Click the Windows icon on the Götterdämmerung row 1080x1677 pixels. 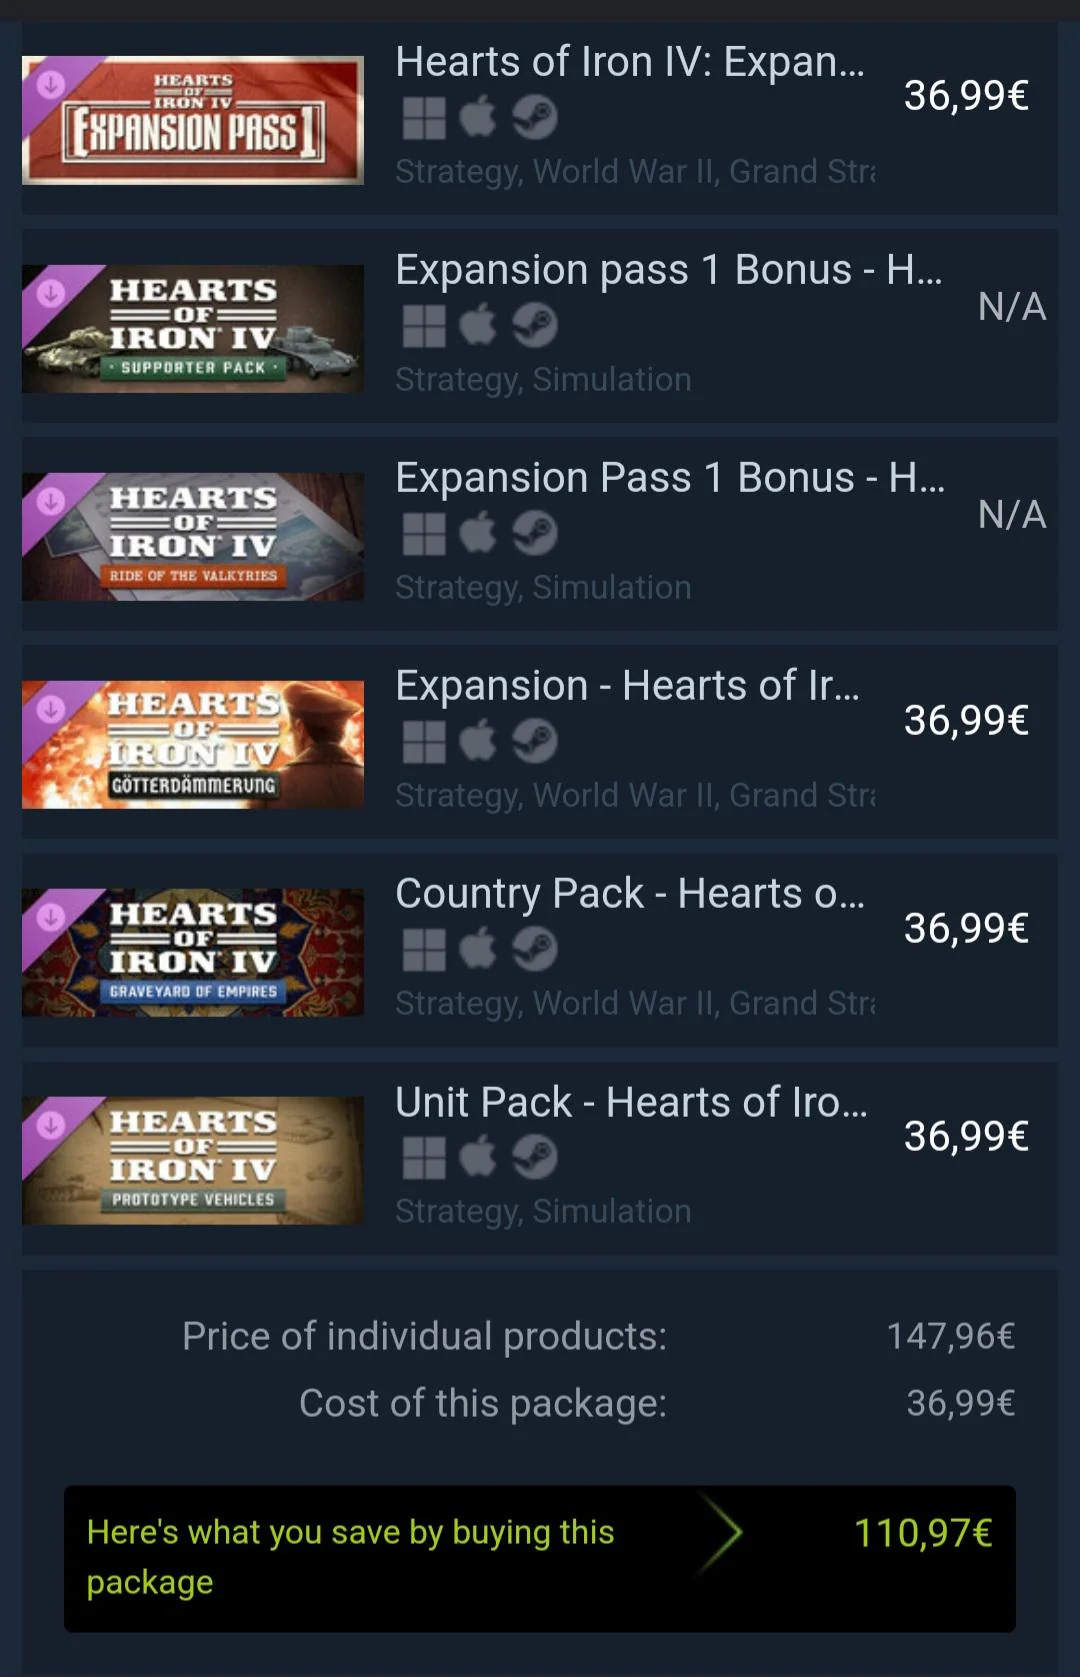coord(424,741)
